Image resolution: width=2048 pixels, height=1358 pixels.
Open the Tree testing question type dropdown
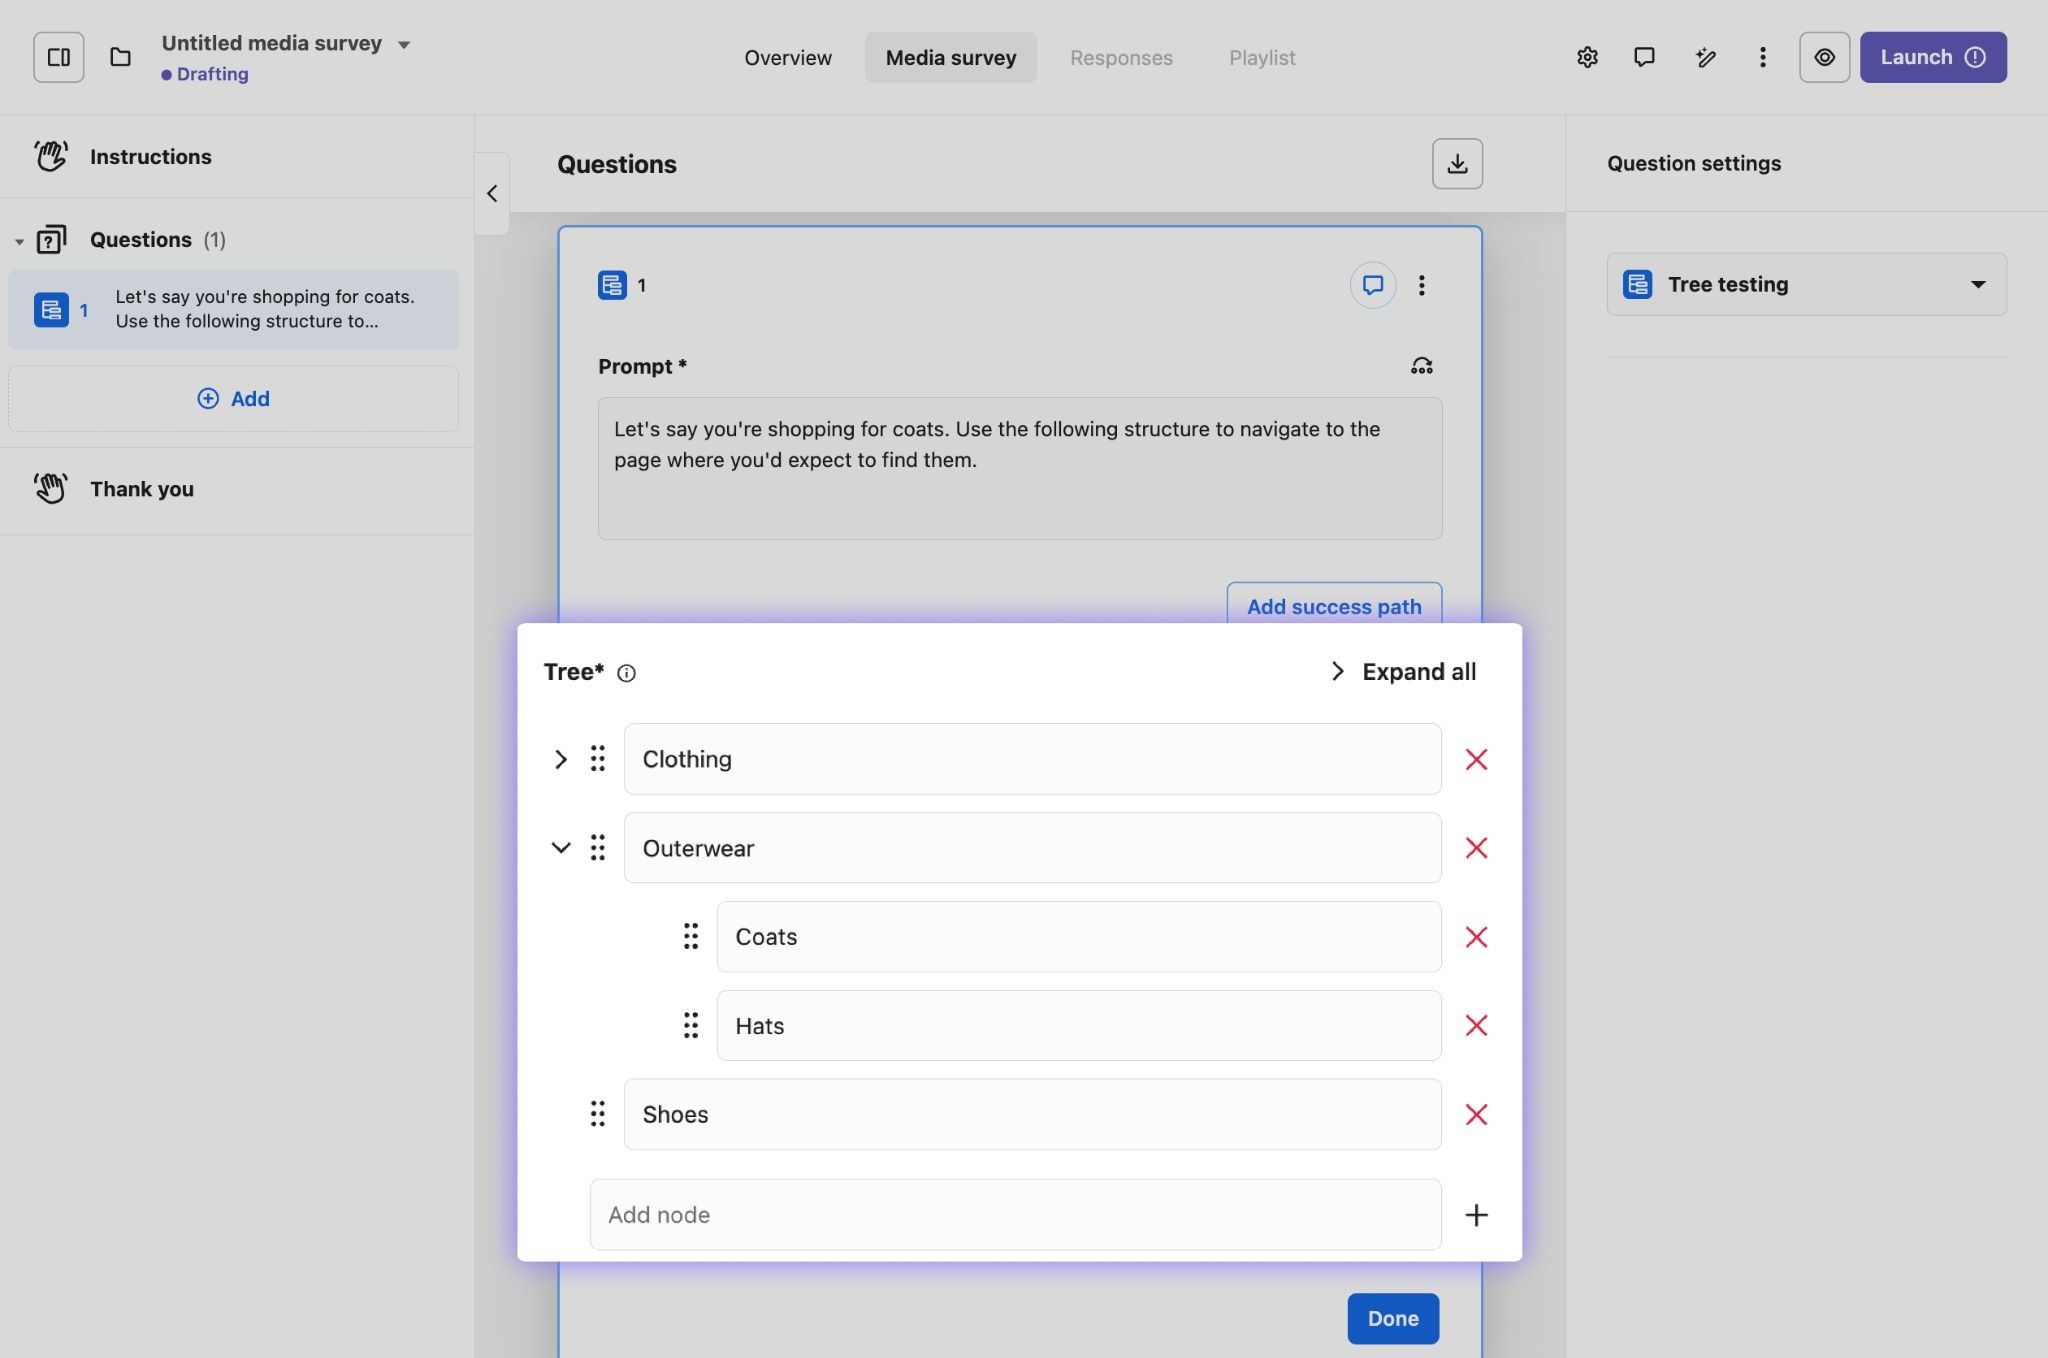pos(1806,284)
